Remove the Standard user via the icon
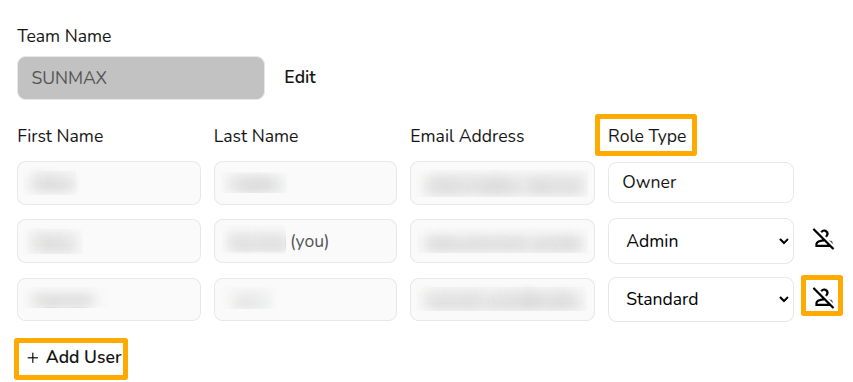Image resolution: width=853 pixels, height=382 pixels. (x=824, y=298)
